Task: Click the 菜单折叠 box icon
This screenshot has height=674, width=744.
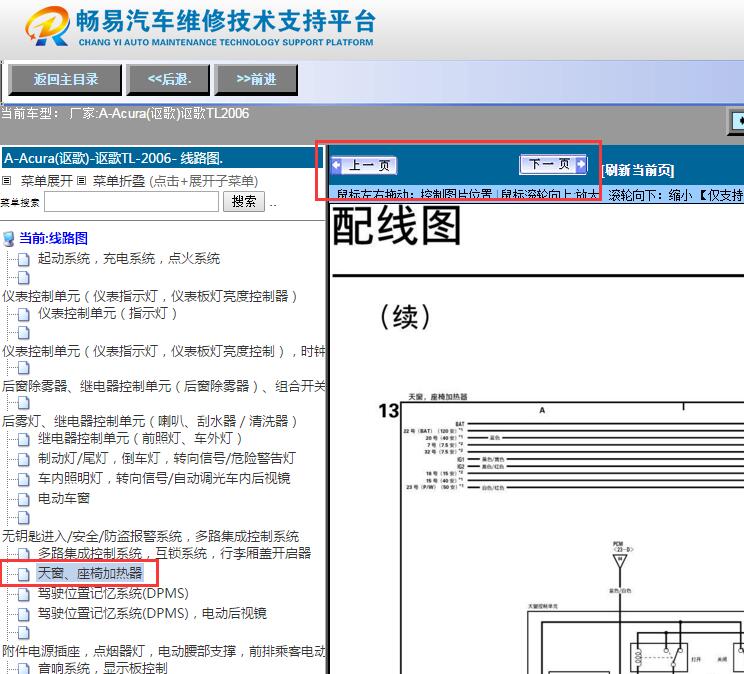Action: [x=82, y=181]
